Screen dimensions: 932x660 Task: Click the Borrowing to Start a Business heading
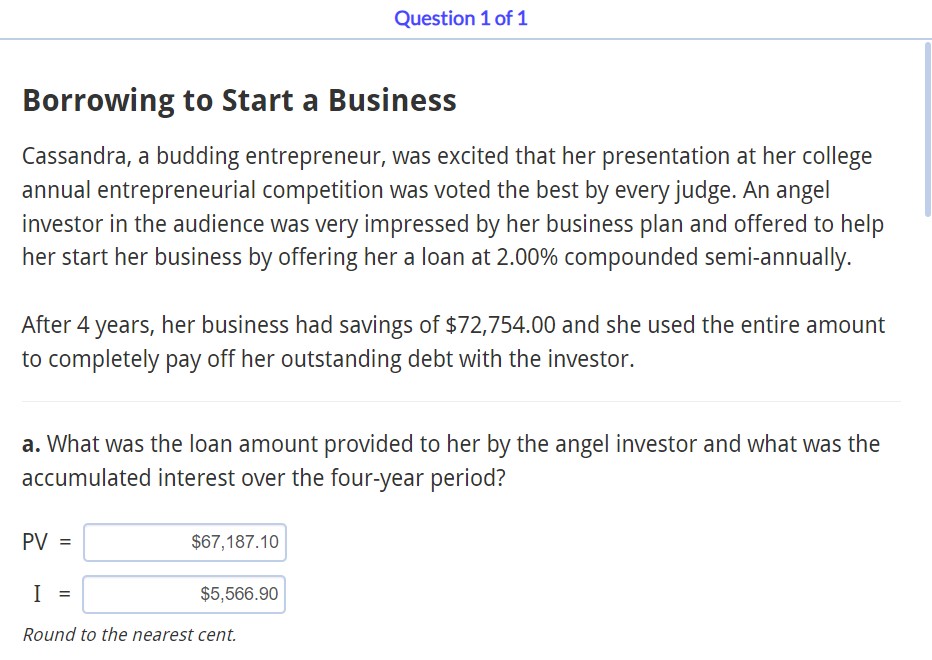point(239,100)
